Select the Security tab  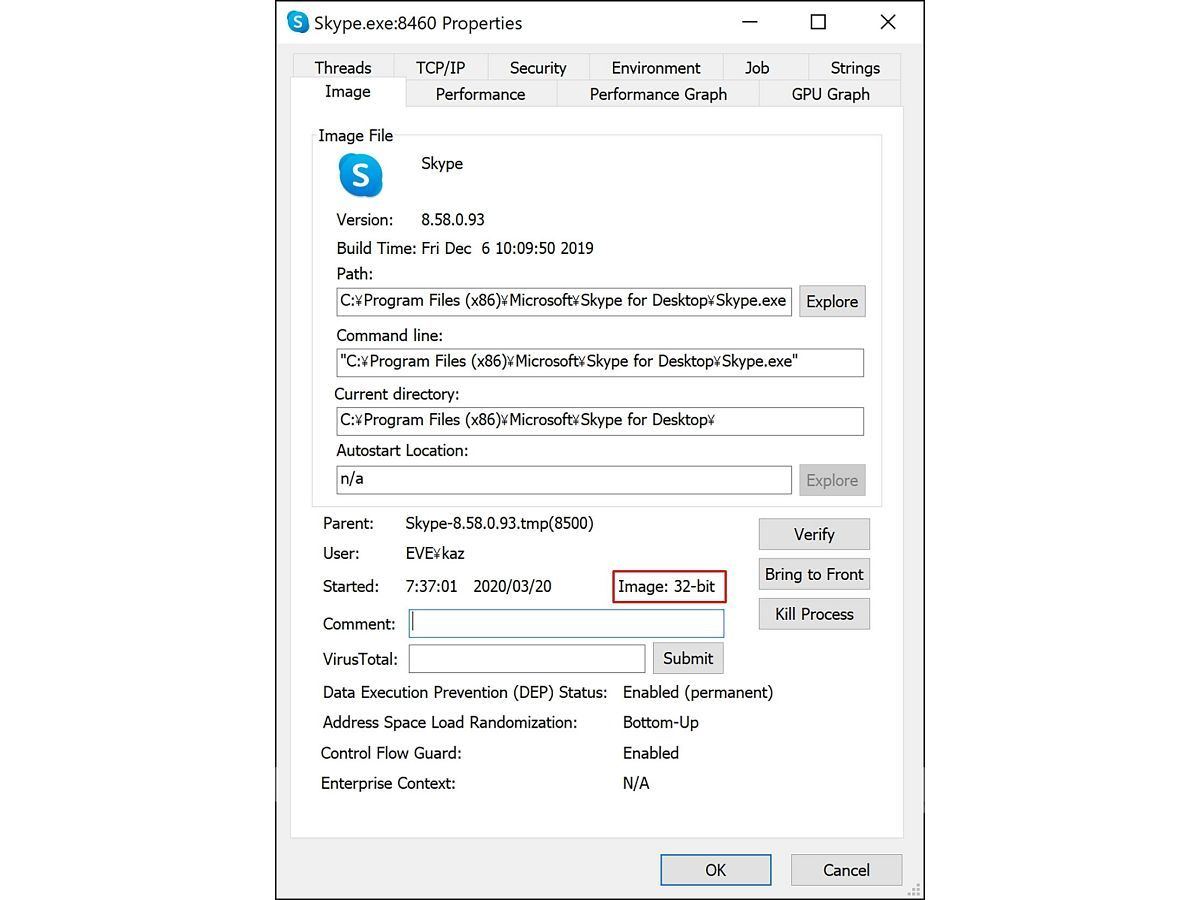tap(538, 67)
